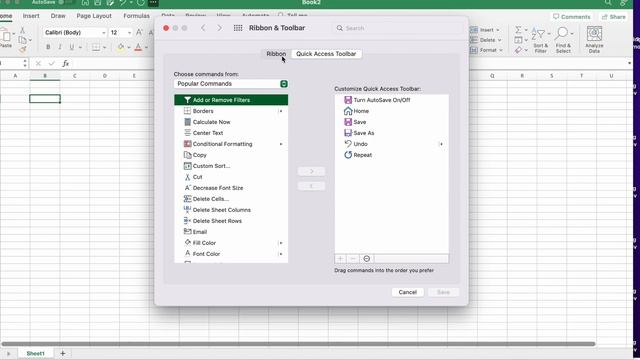Click the show all preferences grid icon
640x360 pixels.
point(238,28)
